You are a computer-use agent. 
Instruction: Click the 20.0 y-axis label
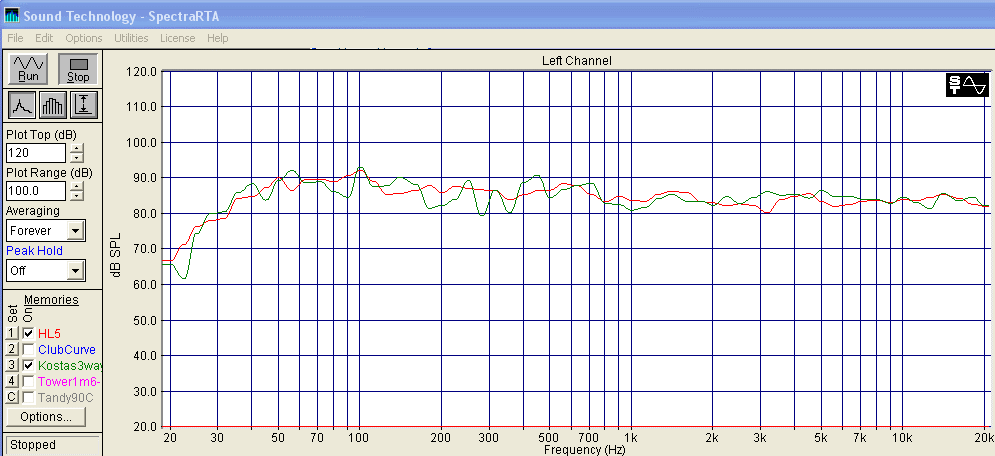pyautogui.click(x=144, y=426)
